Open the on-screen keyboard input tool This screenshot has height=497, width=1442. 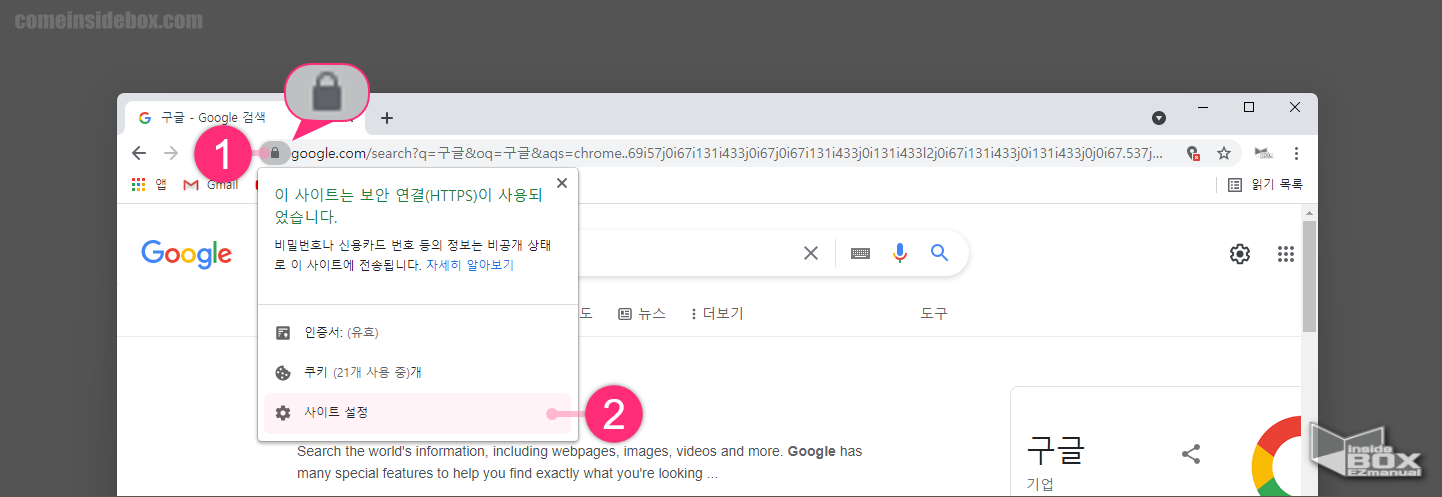[860, 253]
